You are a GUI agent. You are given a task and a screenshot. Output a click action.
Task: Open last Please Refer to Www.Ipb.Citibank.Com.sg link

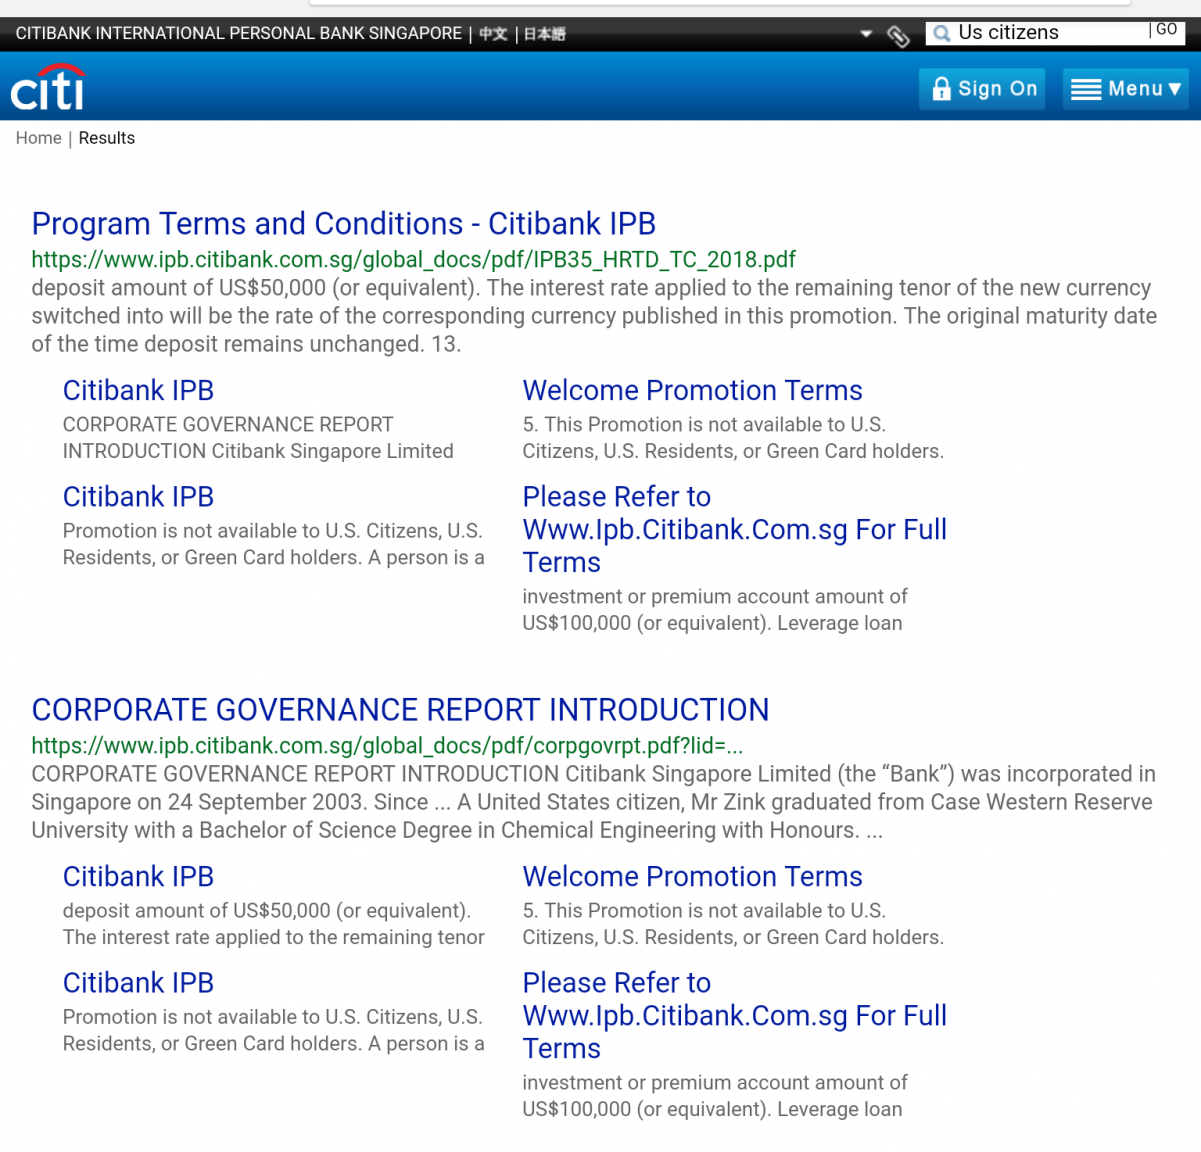(734, 1015)
